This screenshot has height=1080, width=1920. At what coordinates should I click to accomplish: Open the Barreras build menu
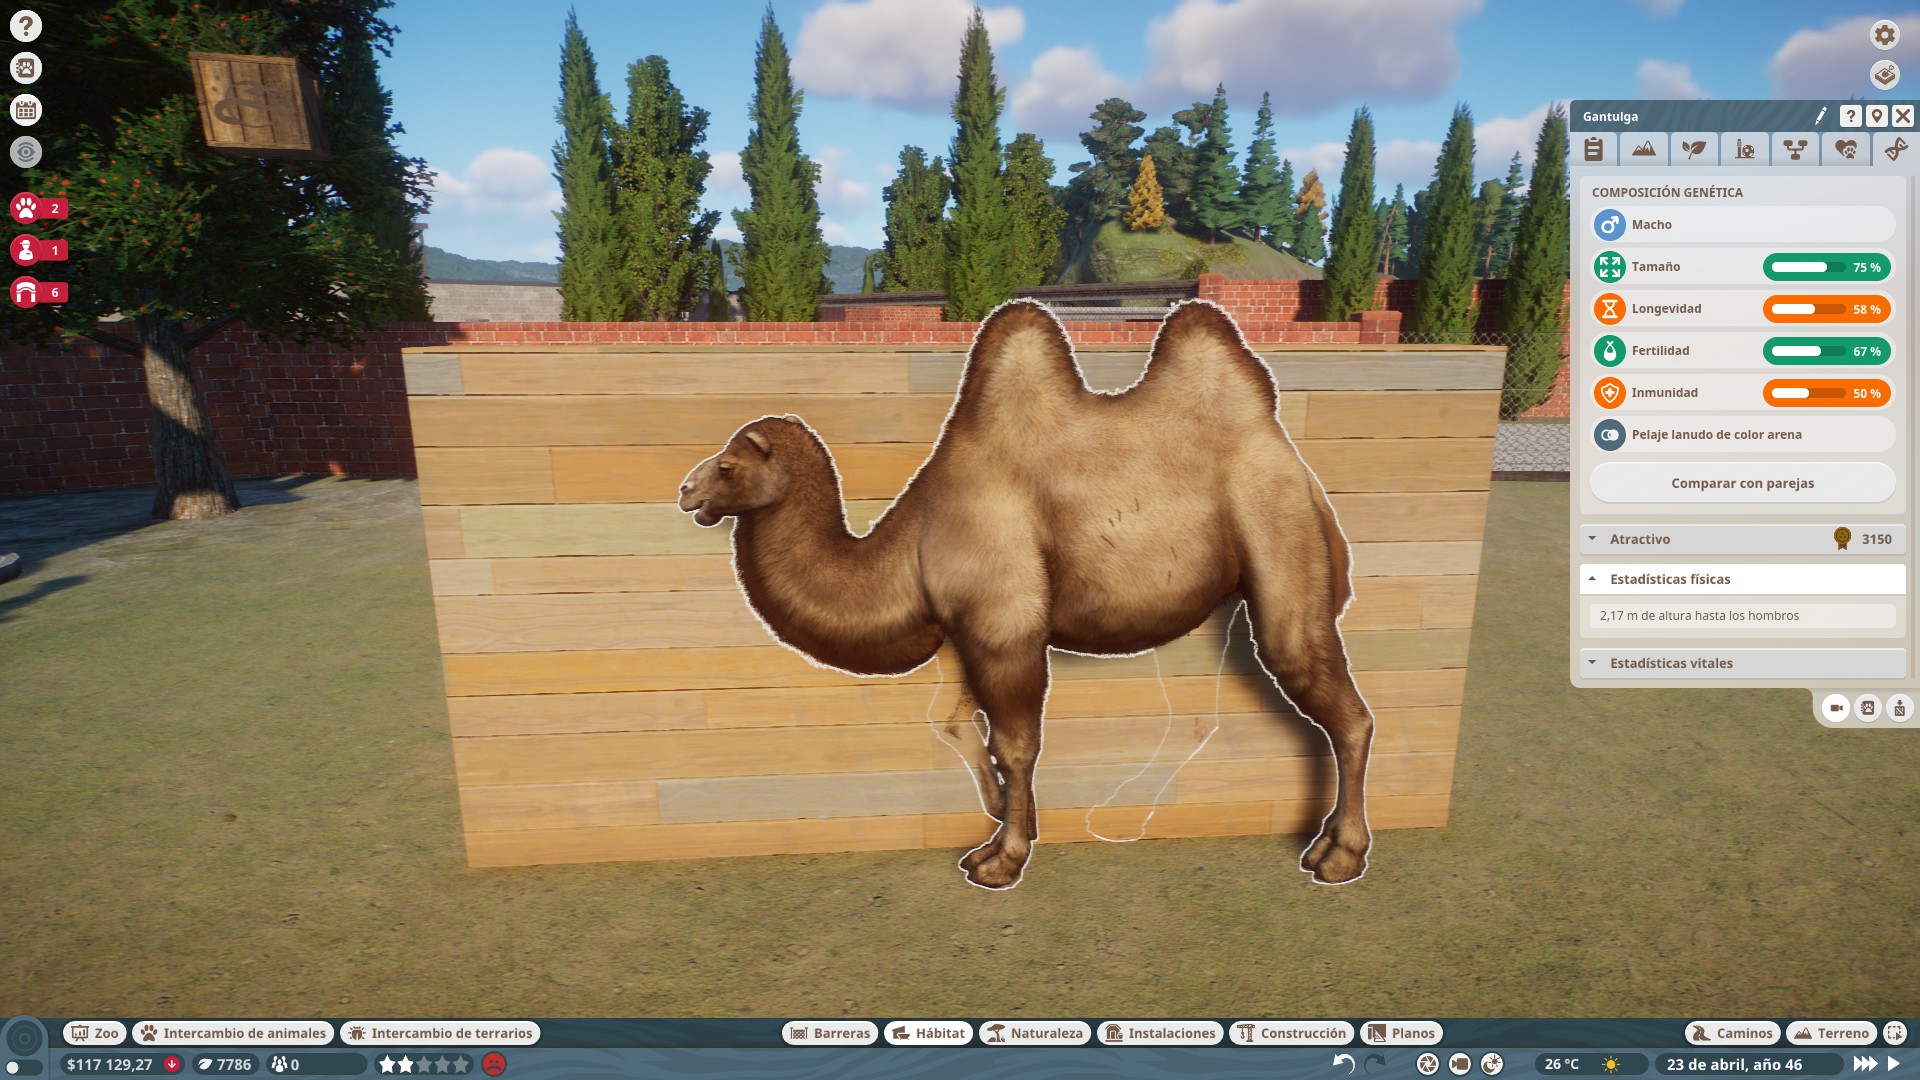829,1033
